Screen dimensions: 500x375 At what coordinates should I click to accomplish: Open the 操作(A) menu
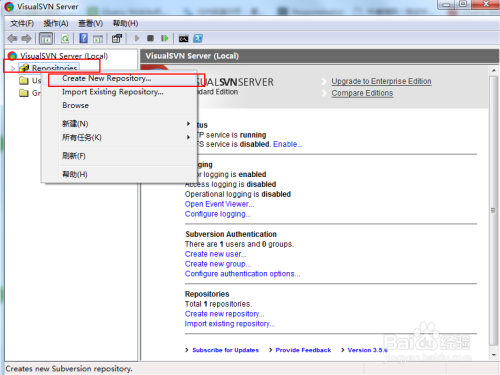tap(56, 23)
